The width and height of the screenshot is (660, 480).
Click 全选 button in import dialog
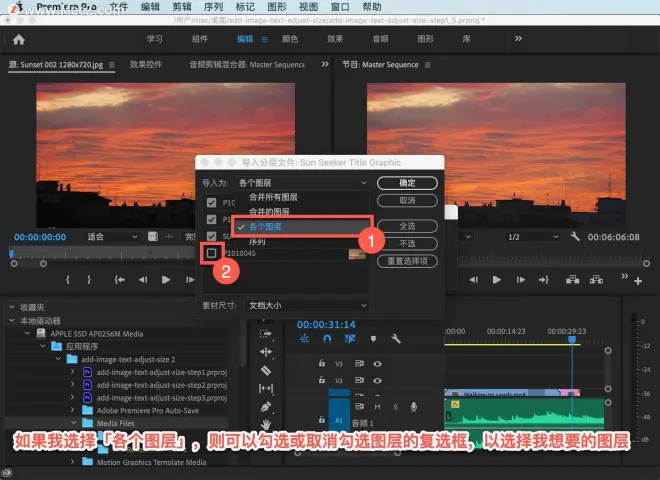pyautogui.click(x=407, y=226)
